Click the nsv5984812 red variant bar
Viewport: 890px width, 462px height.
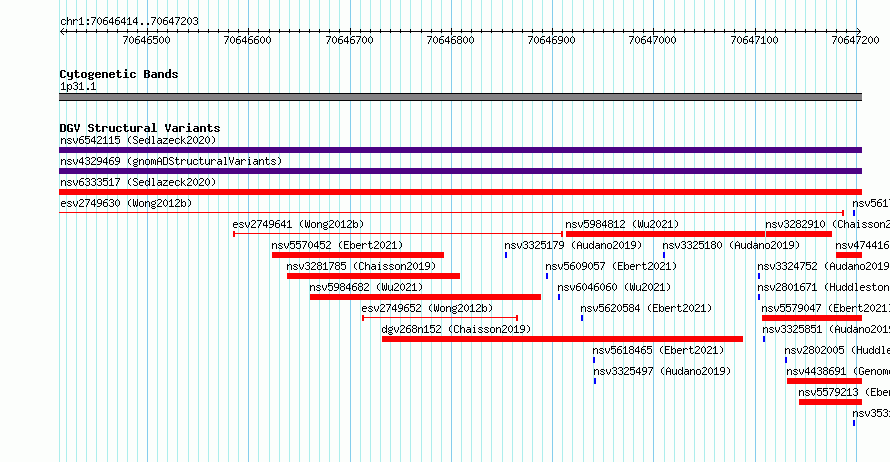click(x=665, y=234)
